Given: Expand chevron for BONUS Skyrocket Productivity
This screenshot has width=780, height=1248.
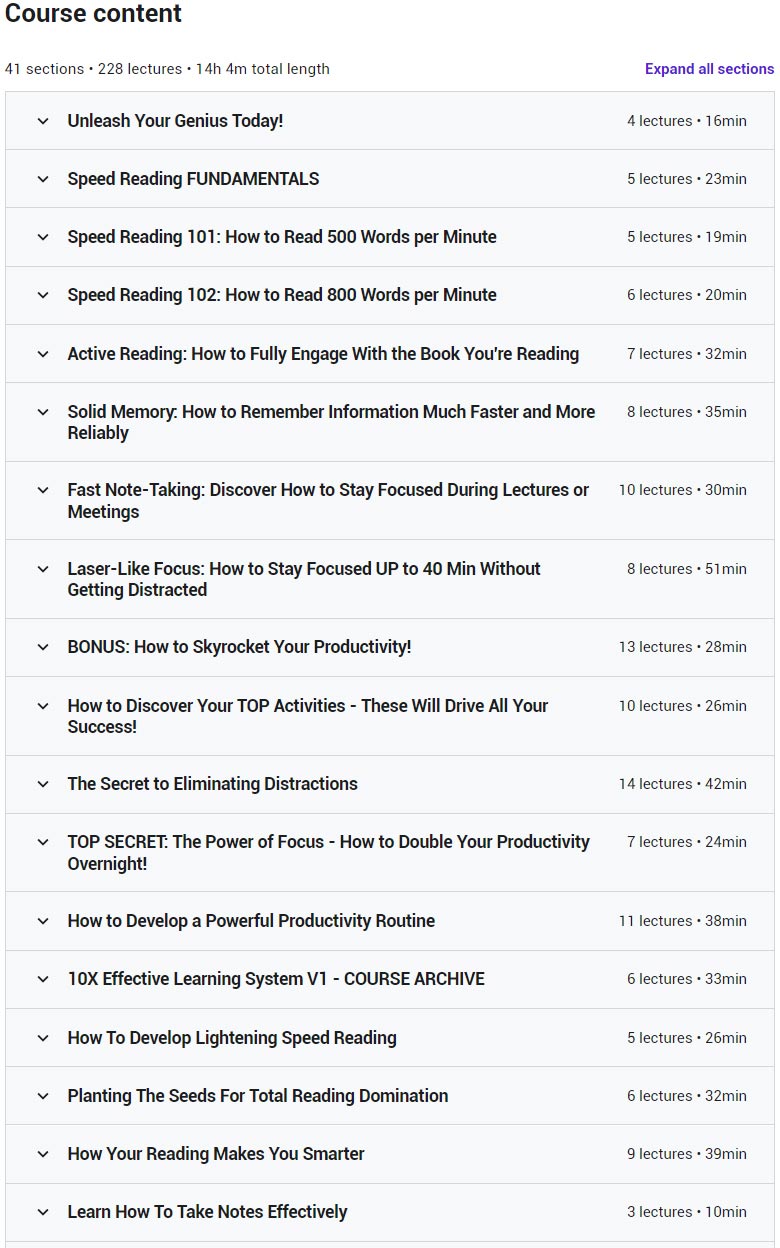Looking at the screenshot, I should [43, 647].
